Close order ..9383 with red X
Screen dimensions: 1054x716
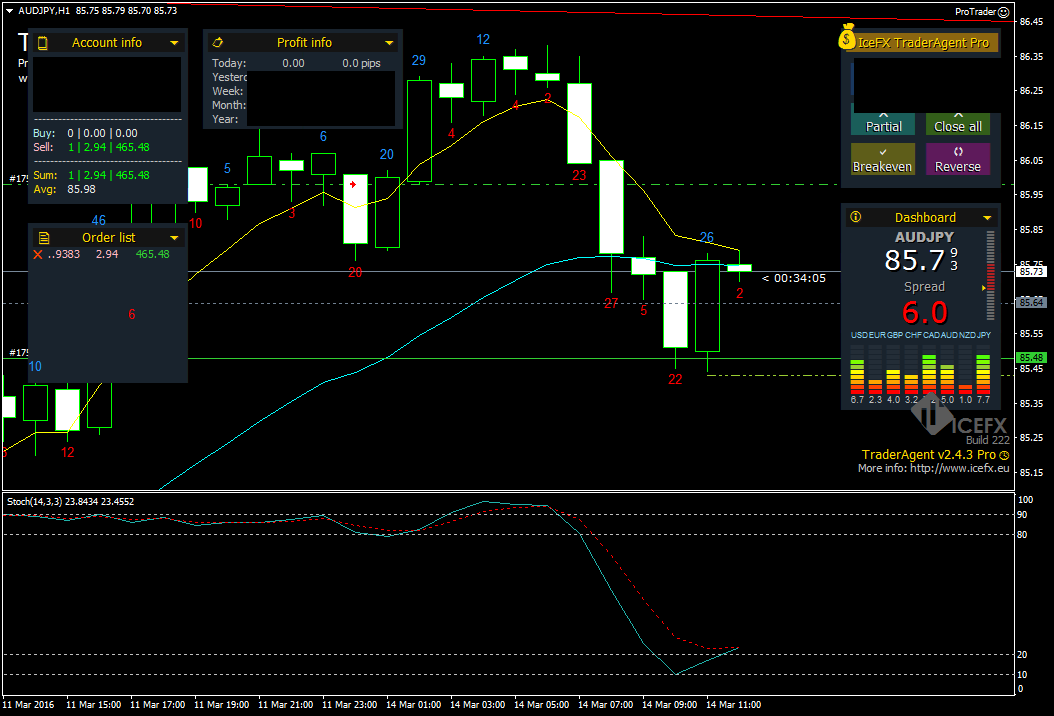coord(38,254)
